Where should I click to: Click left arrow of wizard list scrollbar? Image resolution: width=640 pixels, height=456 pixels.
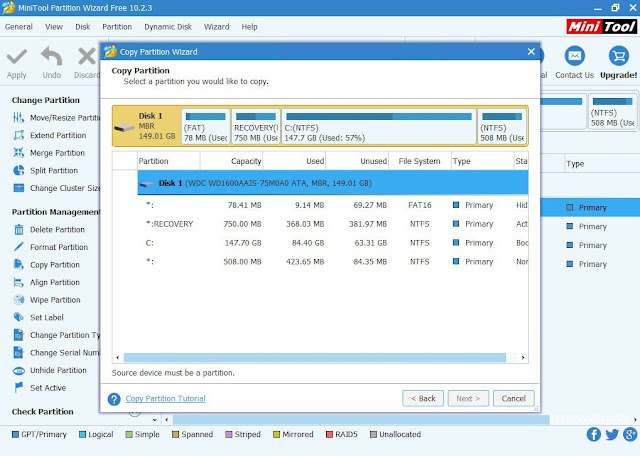tap(118, 358)
